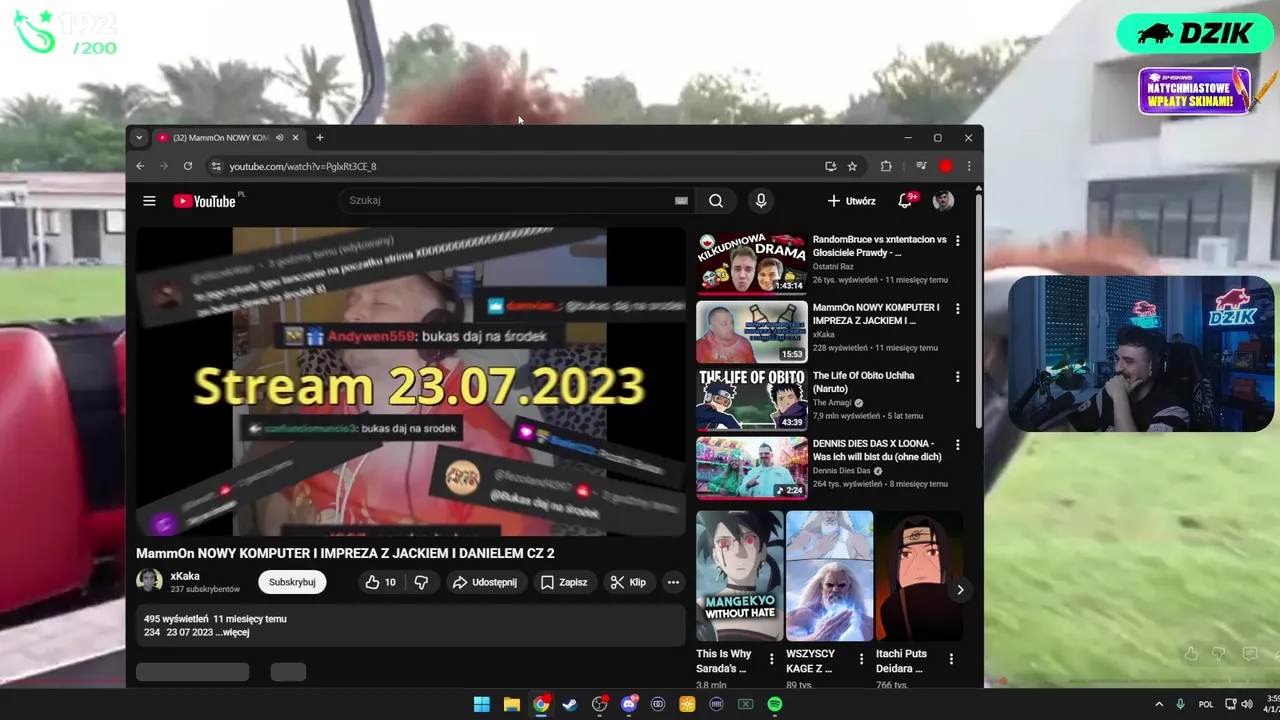
Task: Open Steam from the taskbar
Action: (x=570, y=704)
